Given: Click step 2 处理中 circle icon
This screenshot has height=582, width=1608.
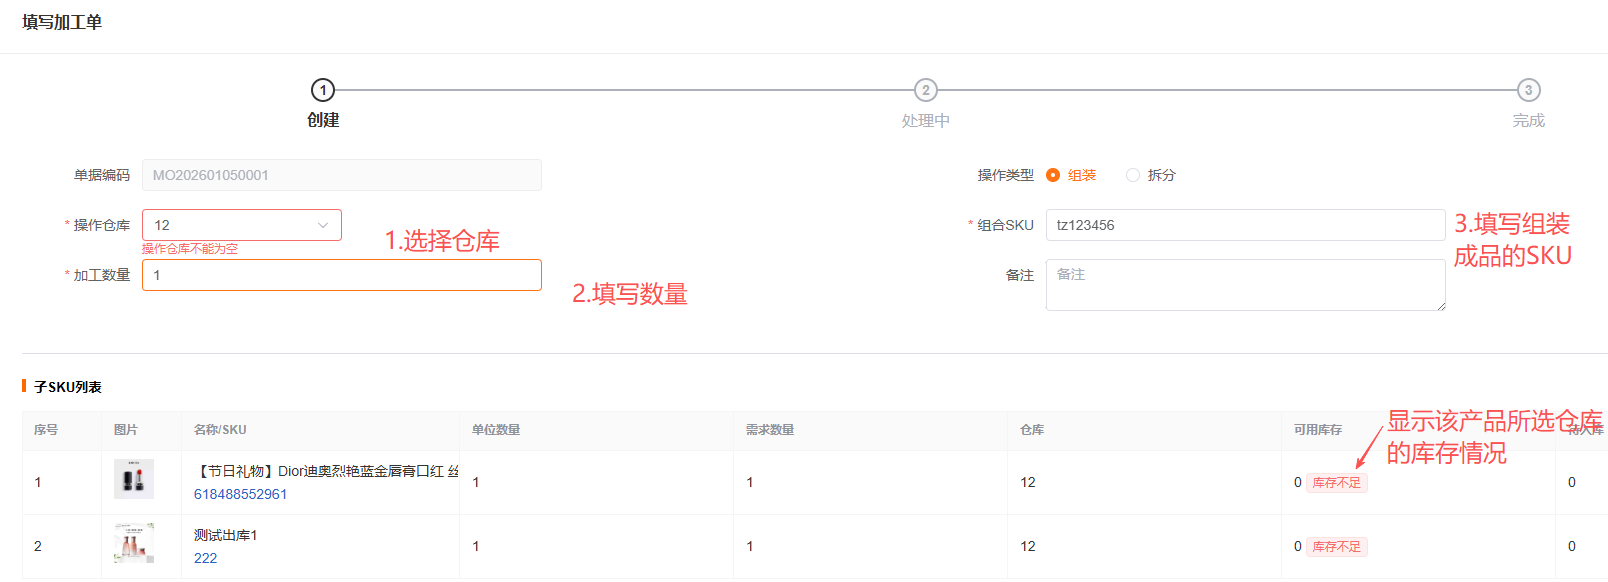Looking at the screenshot, I should pyautogui.click(x=926, y=90).
